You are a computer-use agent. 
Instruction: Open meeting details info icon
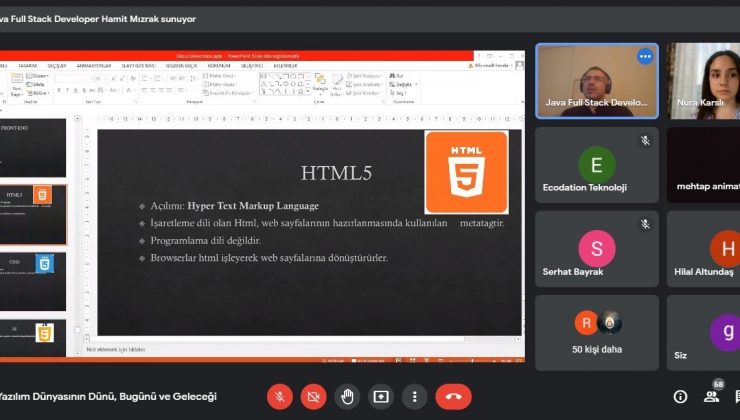point(680,397)
